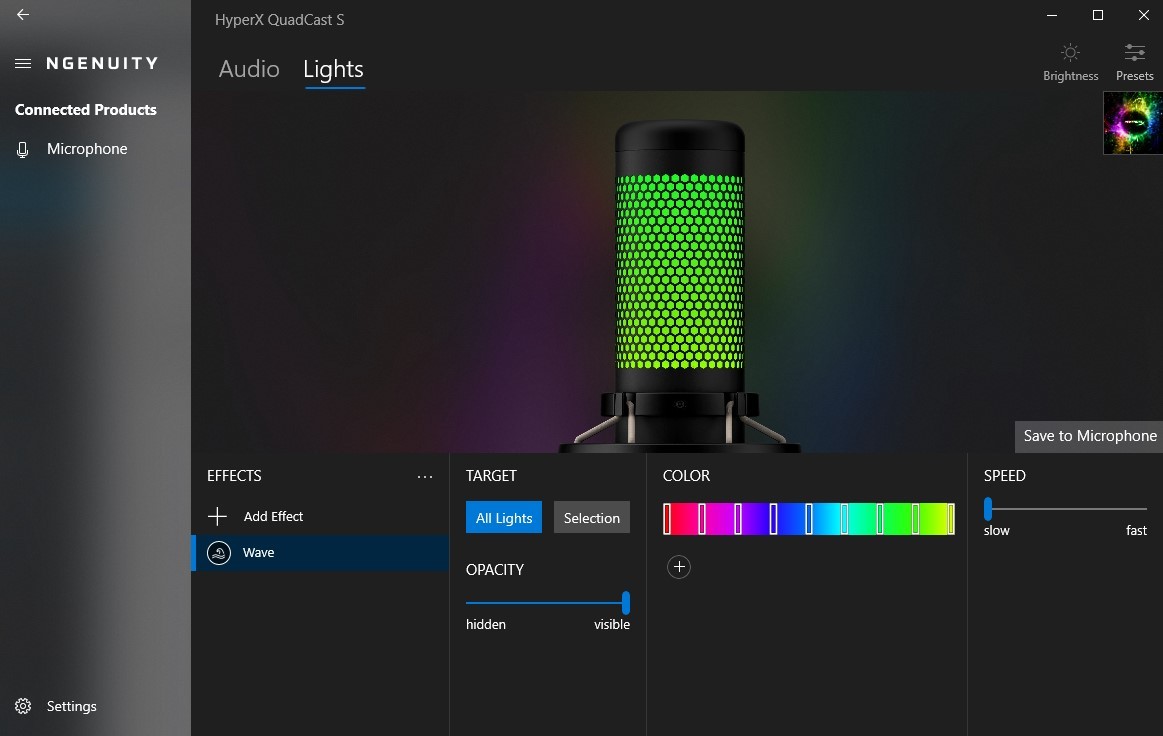The height and width of the screenshot is (736, 1163).
Task: Open the Presets panel
Action: [1134, 62]
